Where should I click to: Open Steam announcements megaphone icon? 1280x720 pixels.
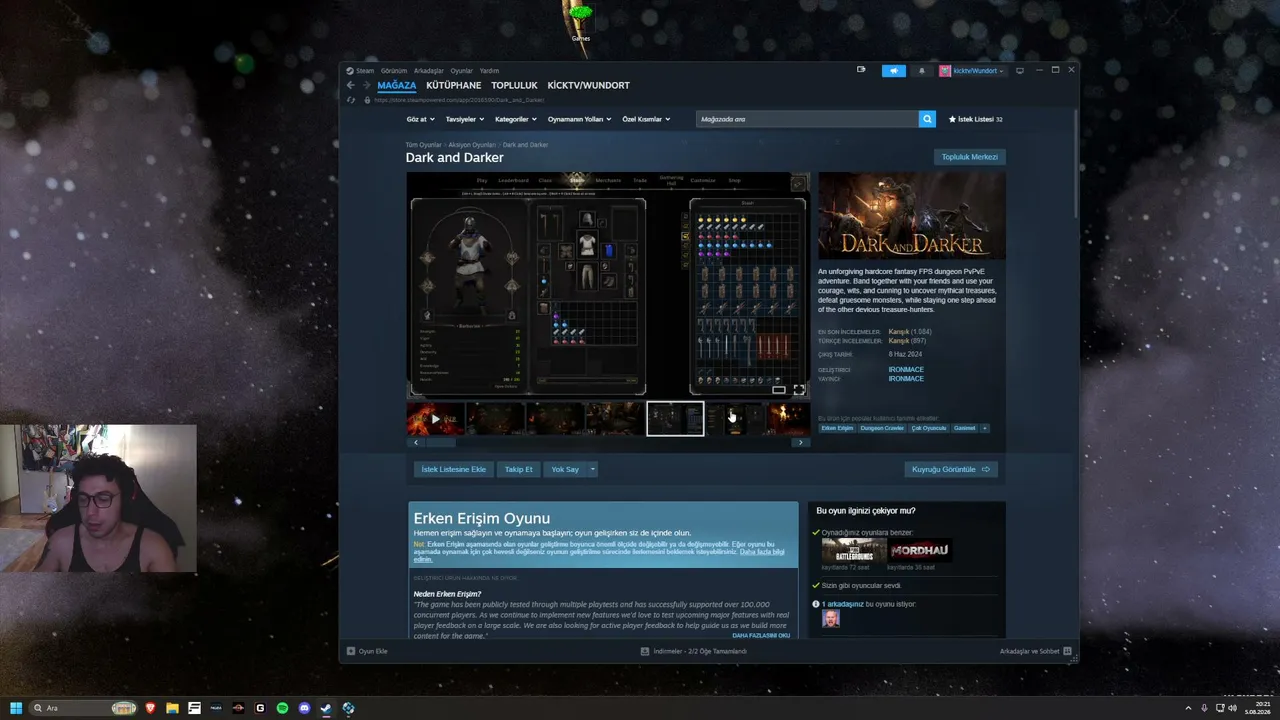[893, 71]
